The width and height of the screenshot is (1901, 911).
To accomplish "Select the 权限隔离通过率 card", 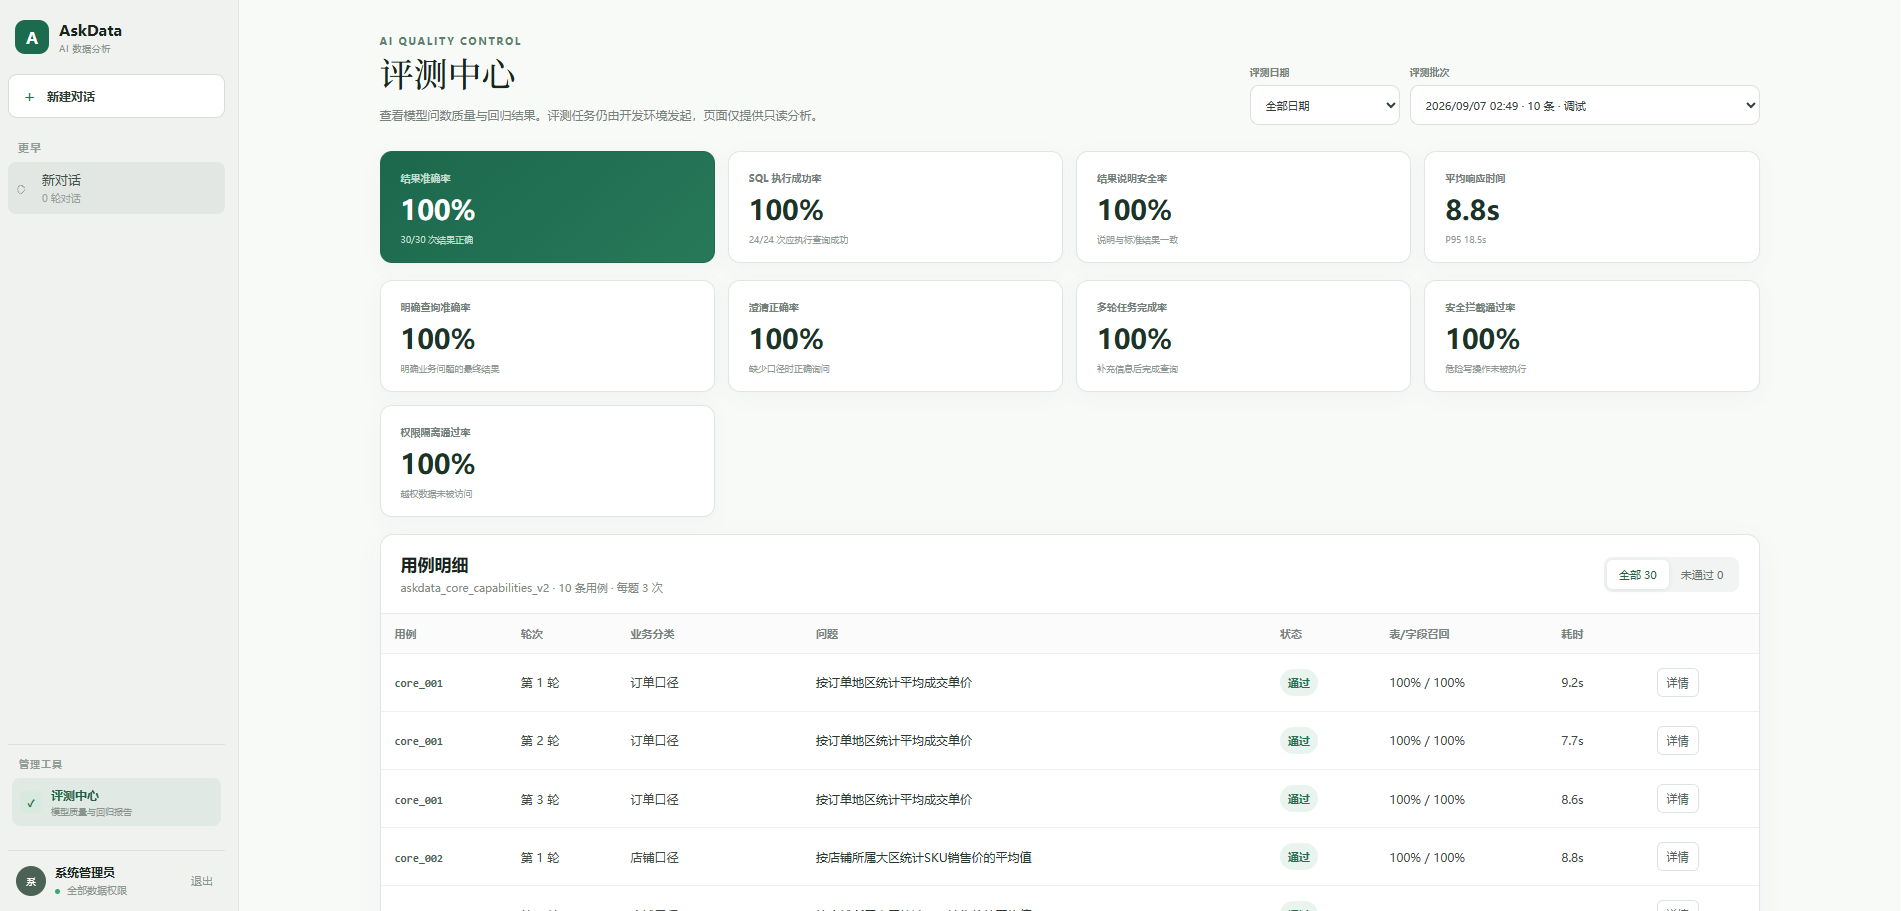I will (x=547, y=461).
